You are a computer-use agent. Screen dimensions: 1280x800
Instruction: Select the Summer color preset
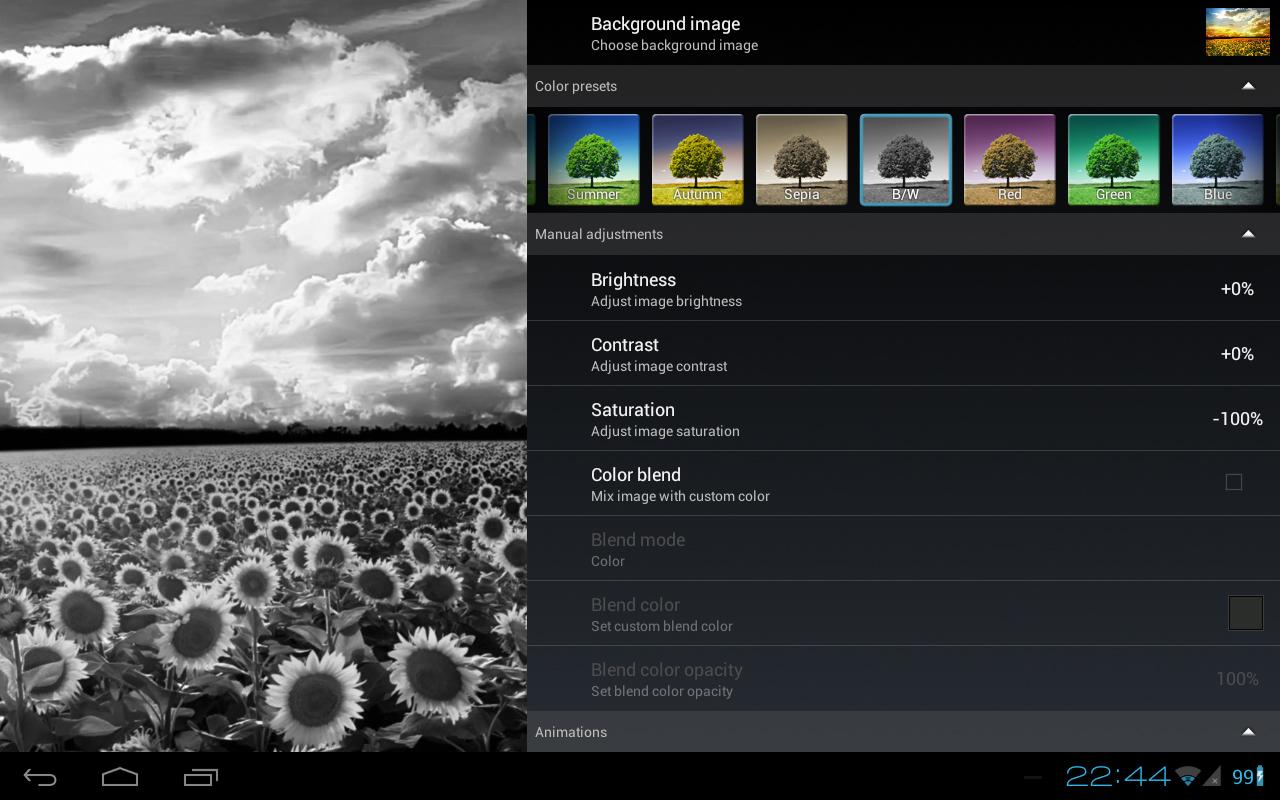click(x=593, y=160)
